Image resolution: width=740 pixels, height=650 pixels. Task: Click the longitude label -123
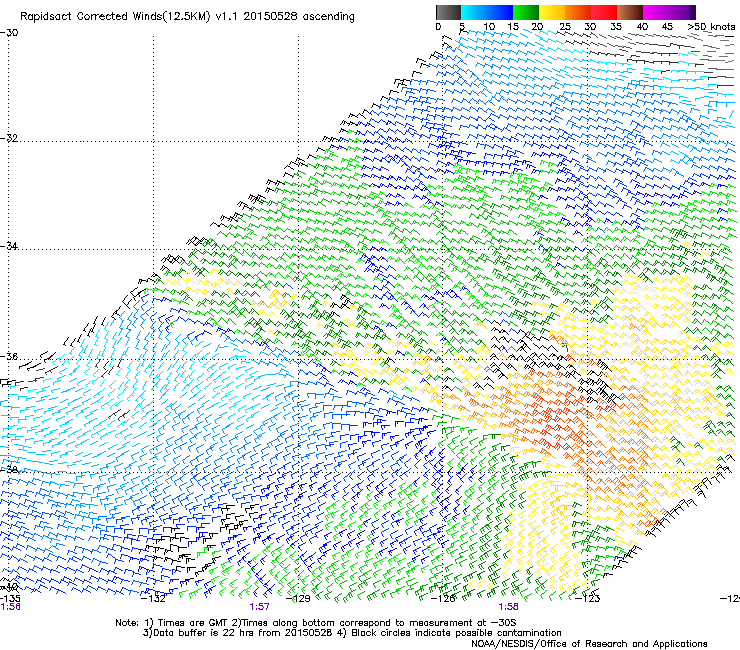tap(588, 599)
